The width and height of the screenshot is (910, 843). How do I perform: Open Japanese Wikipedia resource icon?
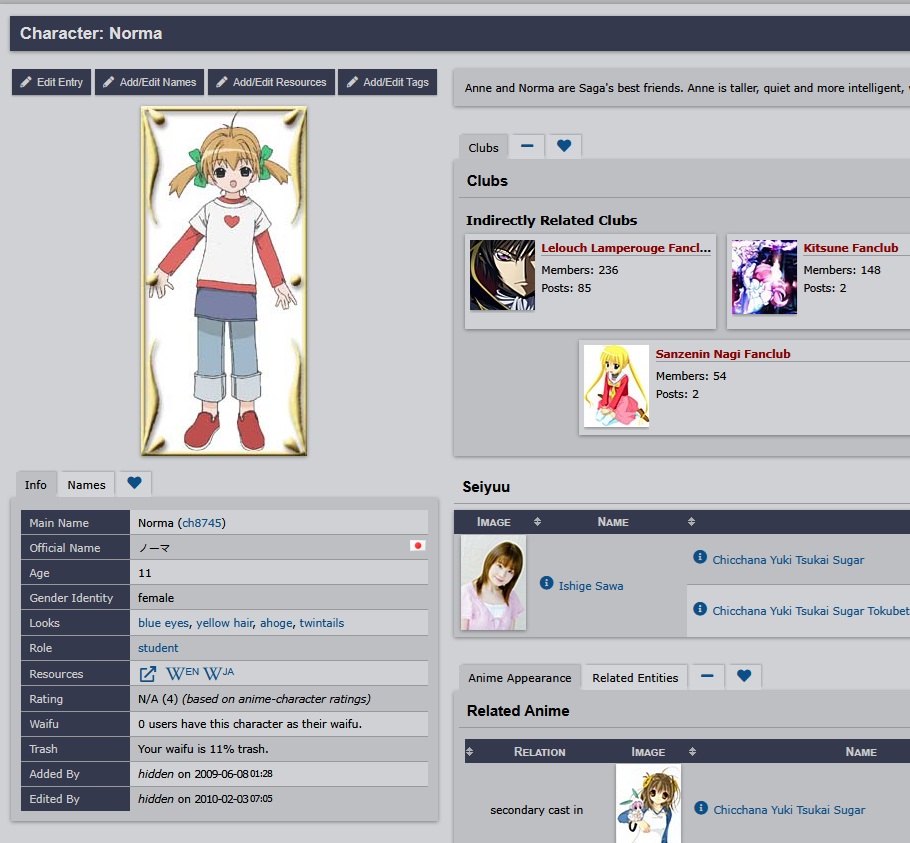point(219,673)
